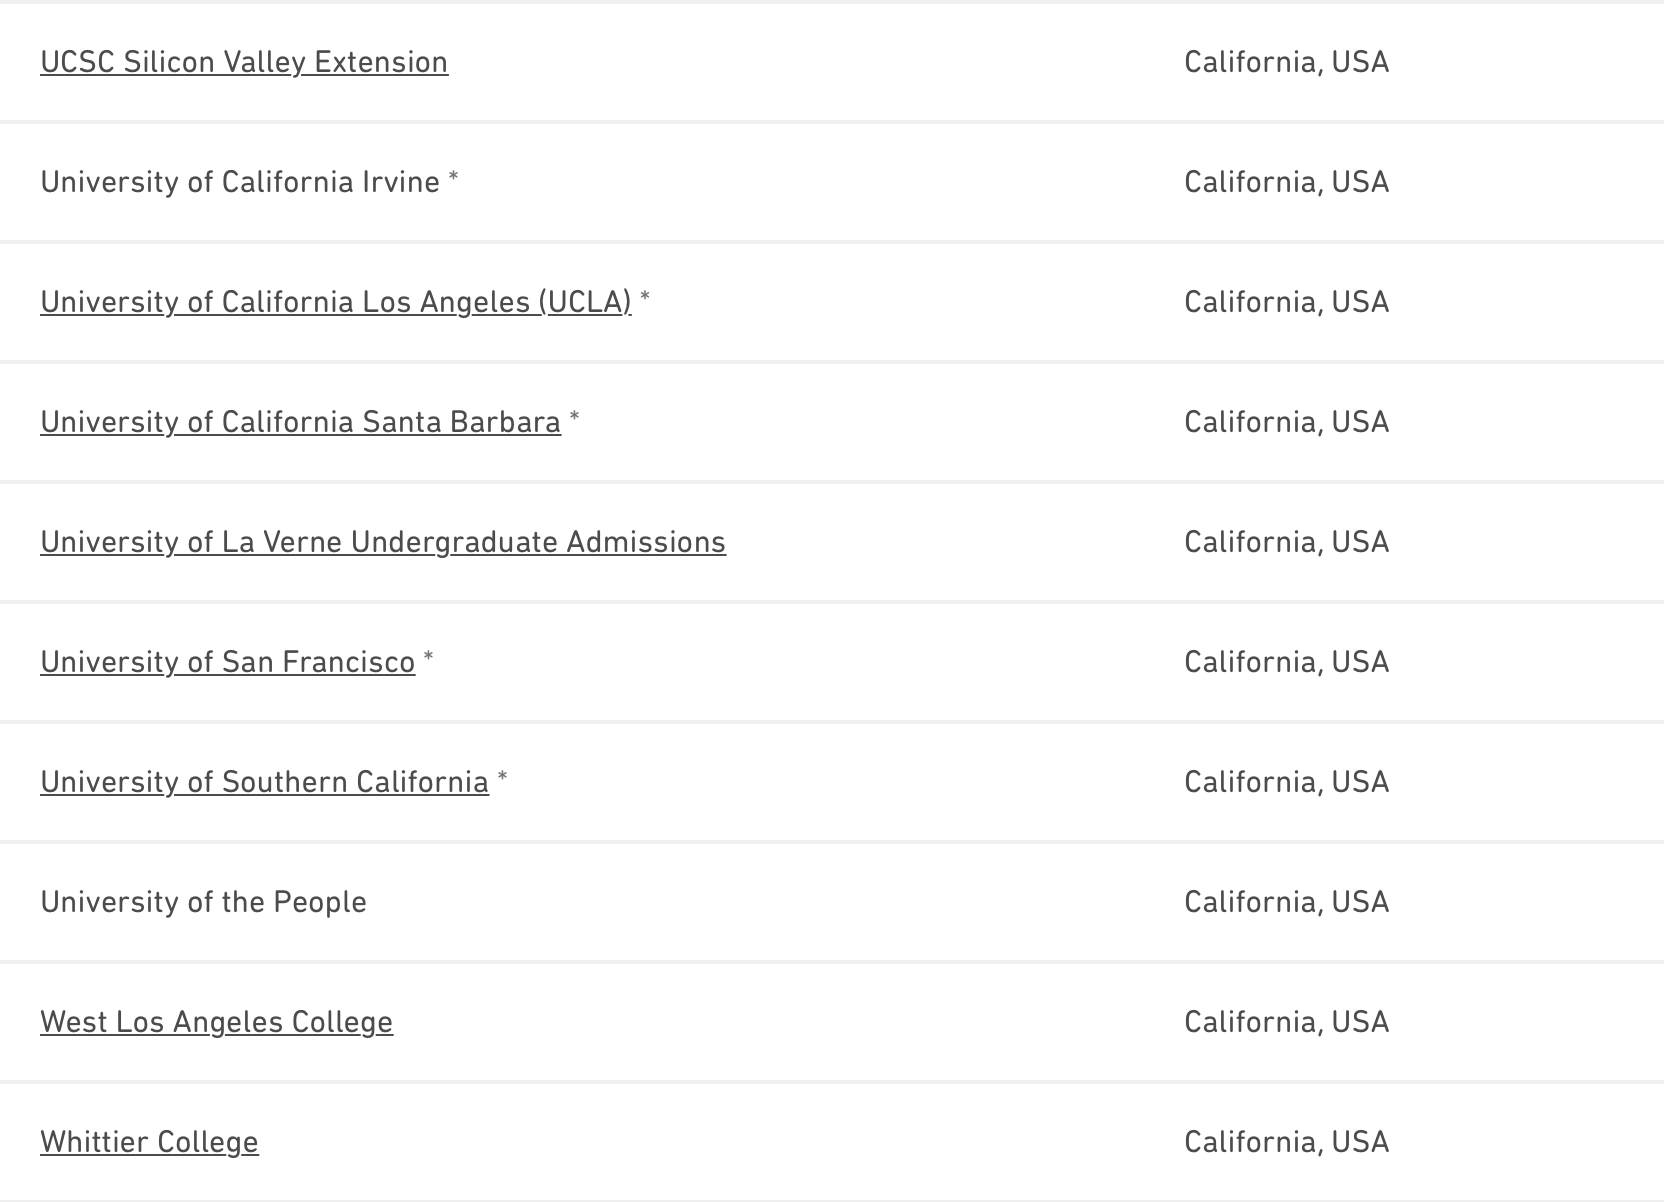Click the asterisk beside University of California Santa Barbara

(574, 418)
